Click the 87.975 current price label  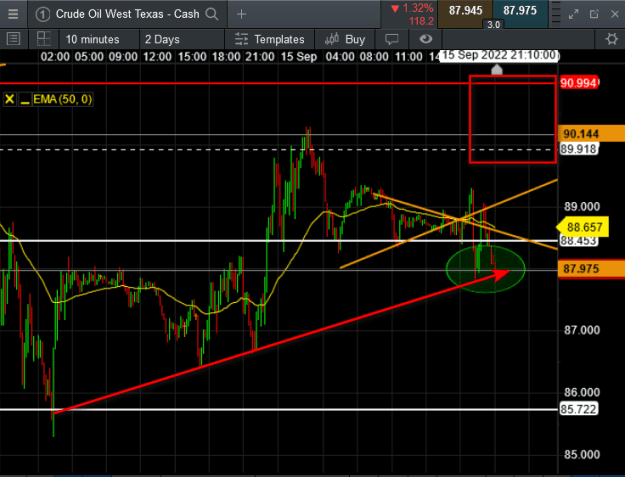[591, 269]
